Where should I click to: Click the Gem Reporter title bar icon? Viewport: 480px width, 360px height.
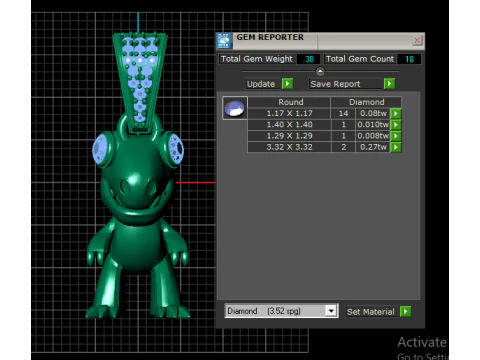click(223, 41)
